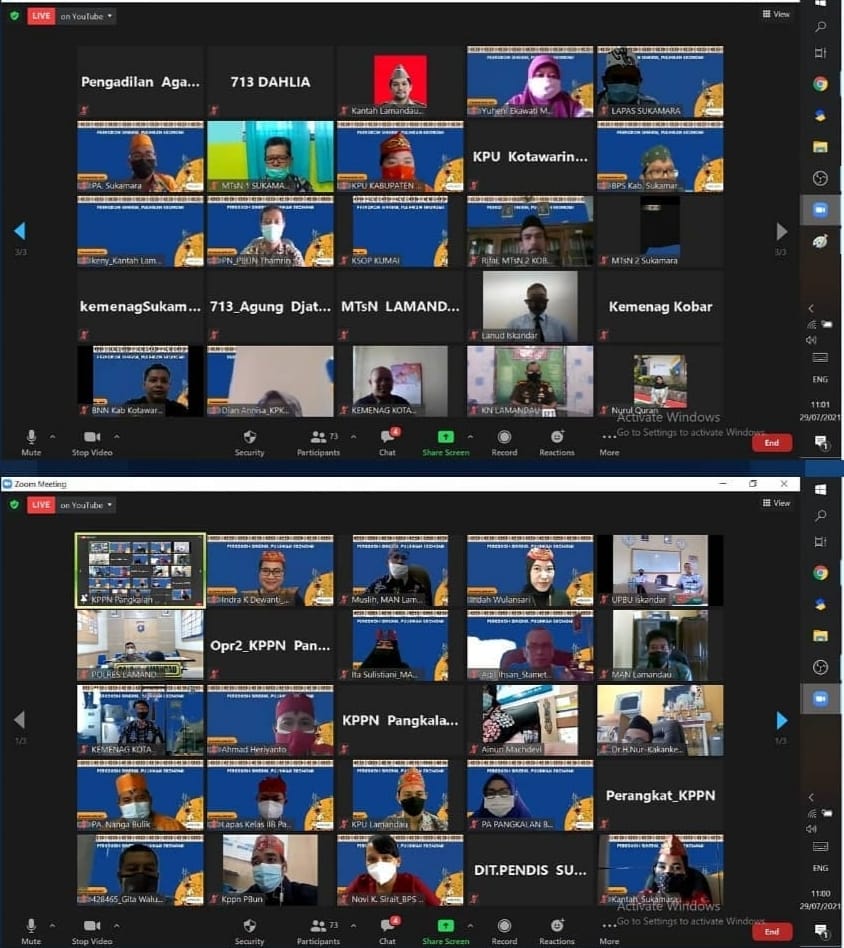Stop Video in the lower Zoom window
Viewport: 844px width, 948px height.
point(91,929)
